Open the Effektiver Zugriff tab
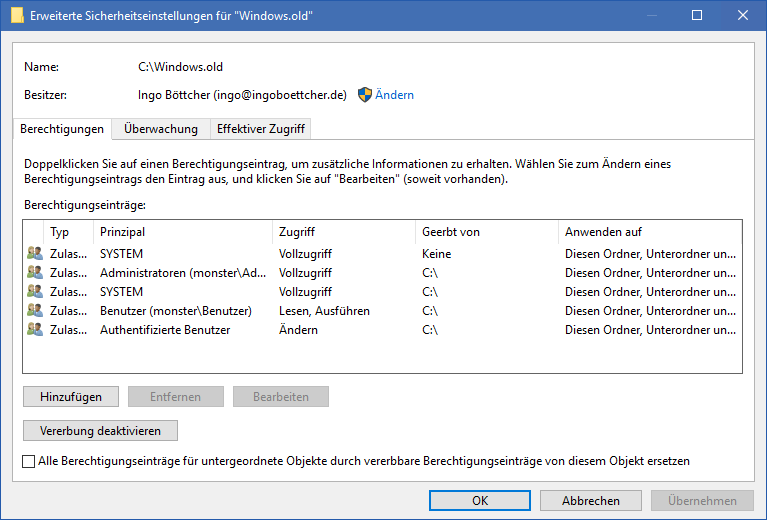767x520 pixels. 261,129
